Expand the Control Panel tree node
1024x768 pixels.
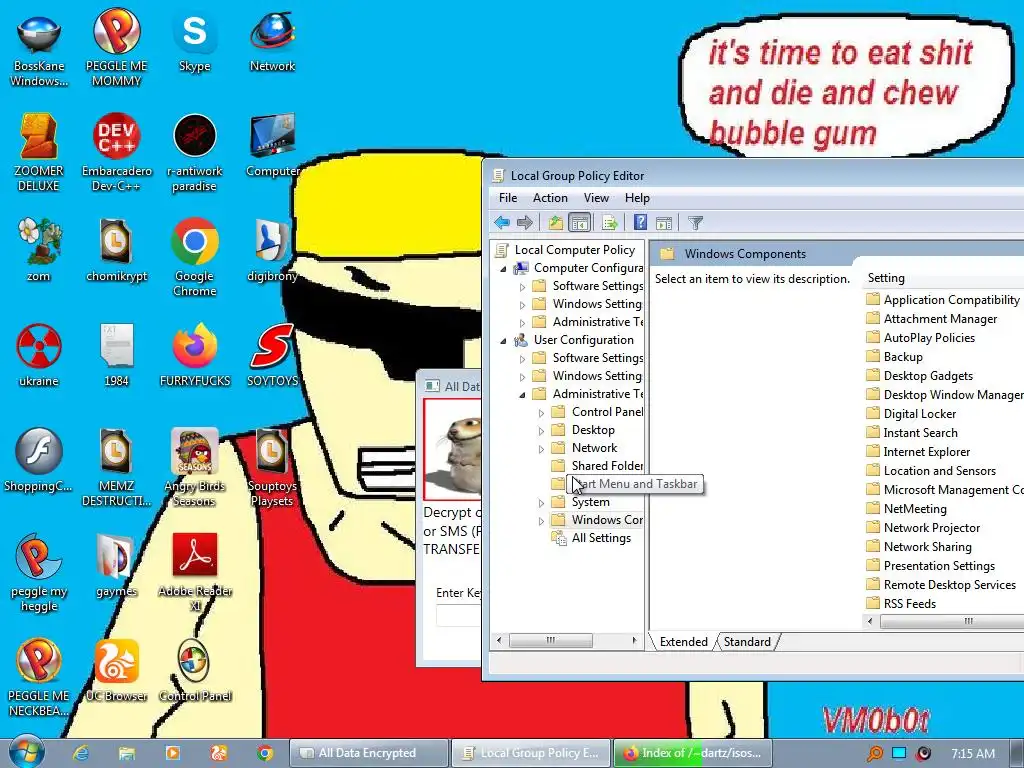tap(541, 413)
